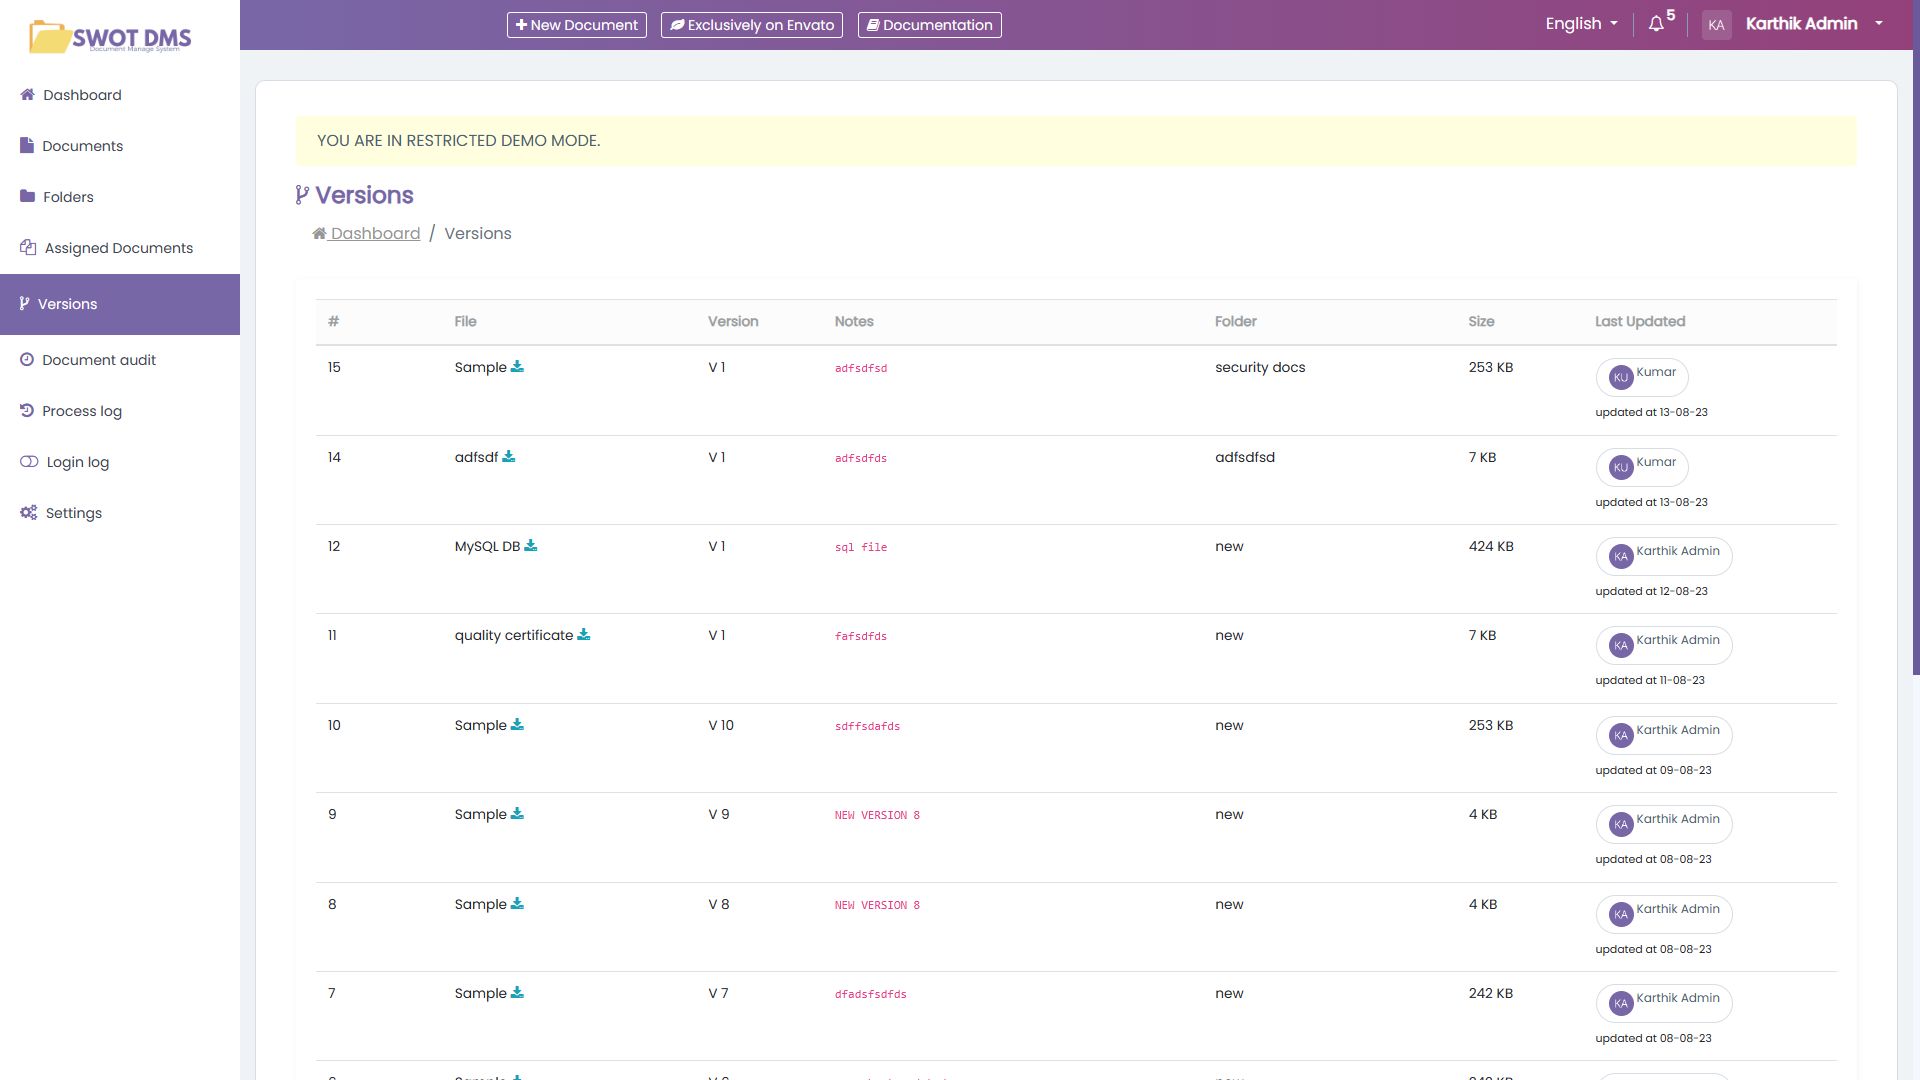Screen dimensions: 1920x1080
Task: Open Documents in the sidebar
Action: click(82, 146)
